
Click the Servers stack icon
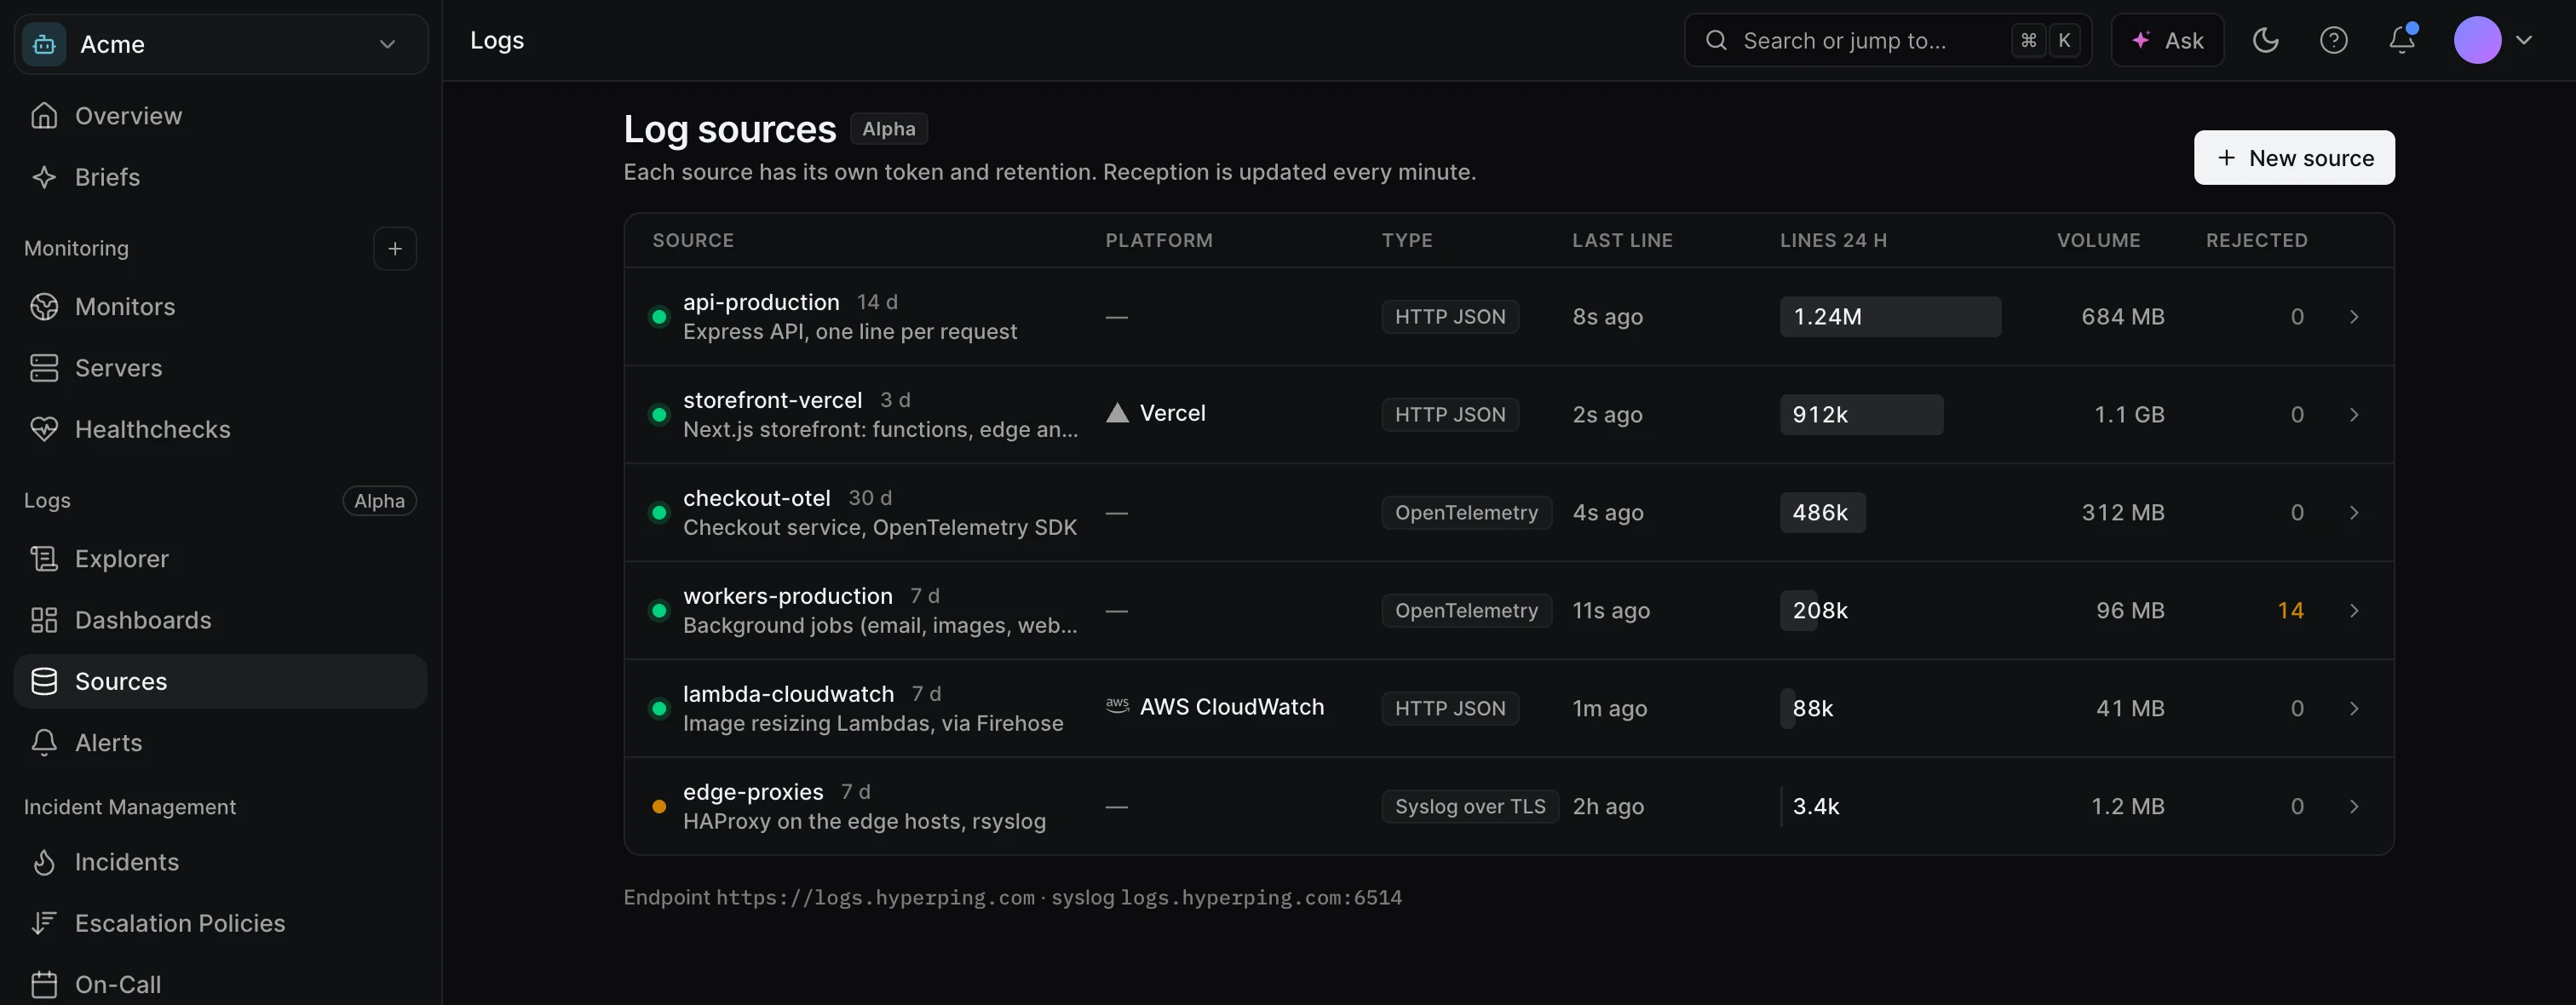tap(44, 368)
